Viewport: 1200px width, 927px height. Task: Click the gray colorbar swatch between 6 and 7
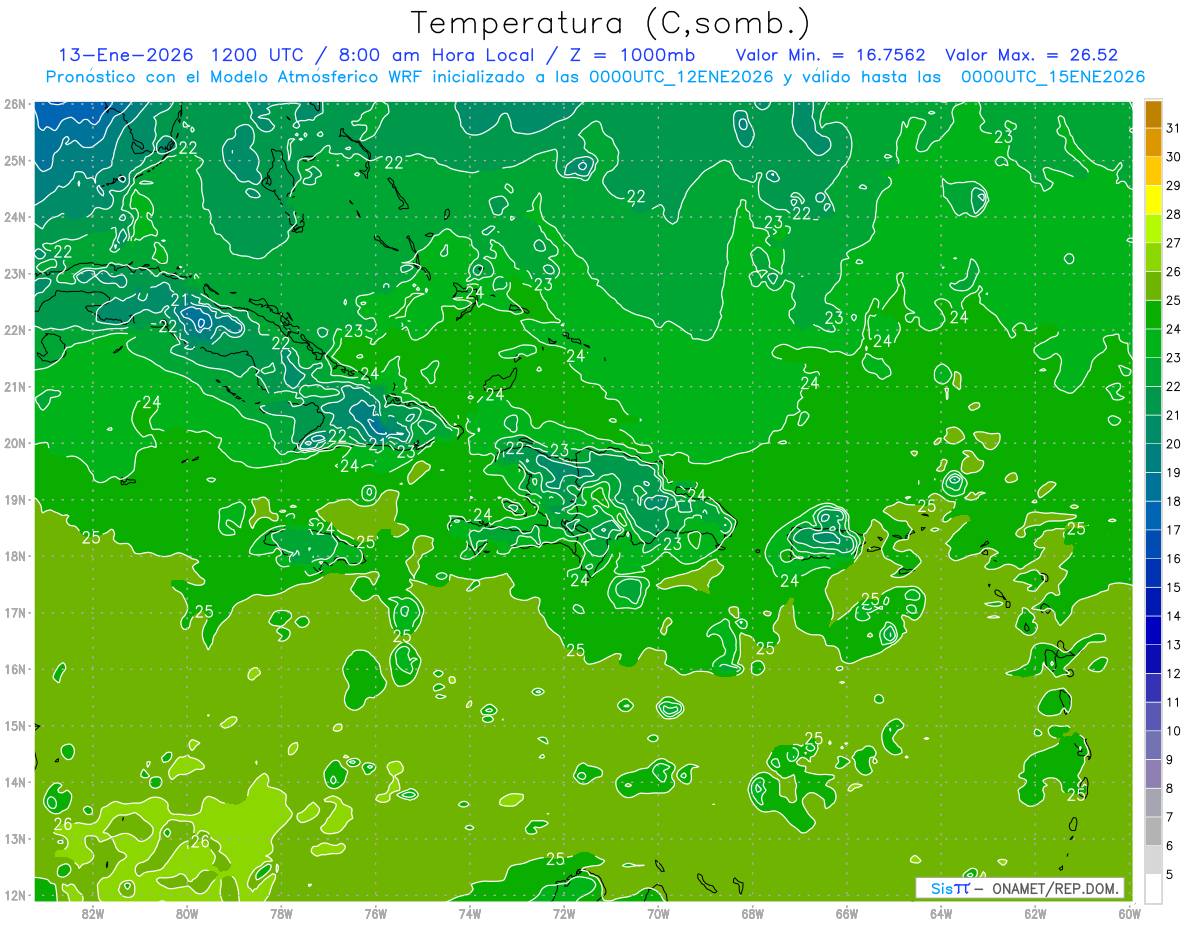[x=1153, y=831]
